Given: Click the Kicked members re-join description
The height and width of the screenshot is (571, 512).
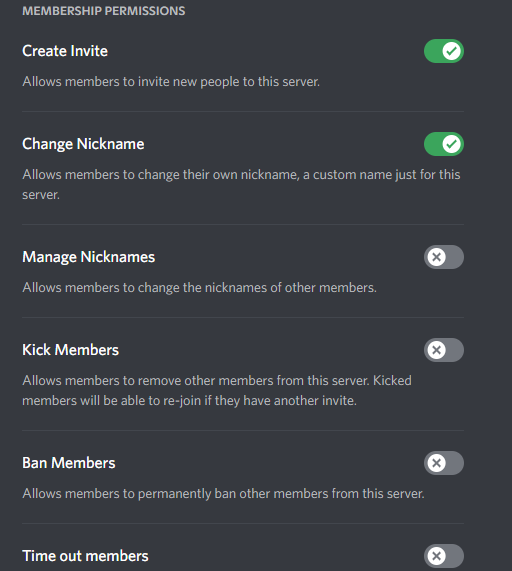Looking at the screenshot, I should click(217, 391).
